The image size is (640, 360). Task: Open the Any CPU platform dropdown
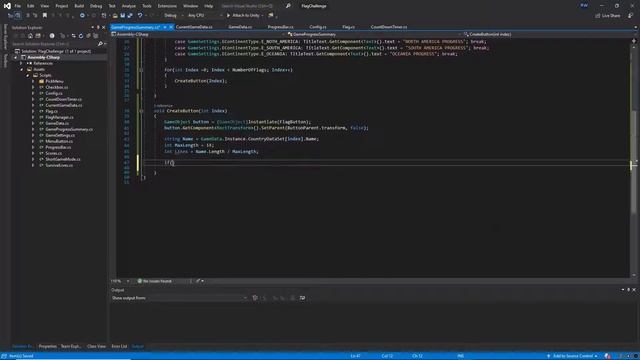pyautogui.click(x=205, y=16)
